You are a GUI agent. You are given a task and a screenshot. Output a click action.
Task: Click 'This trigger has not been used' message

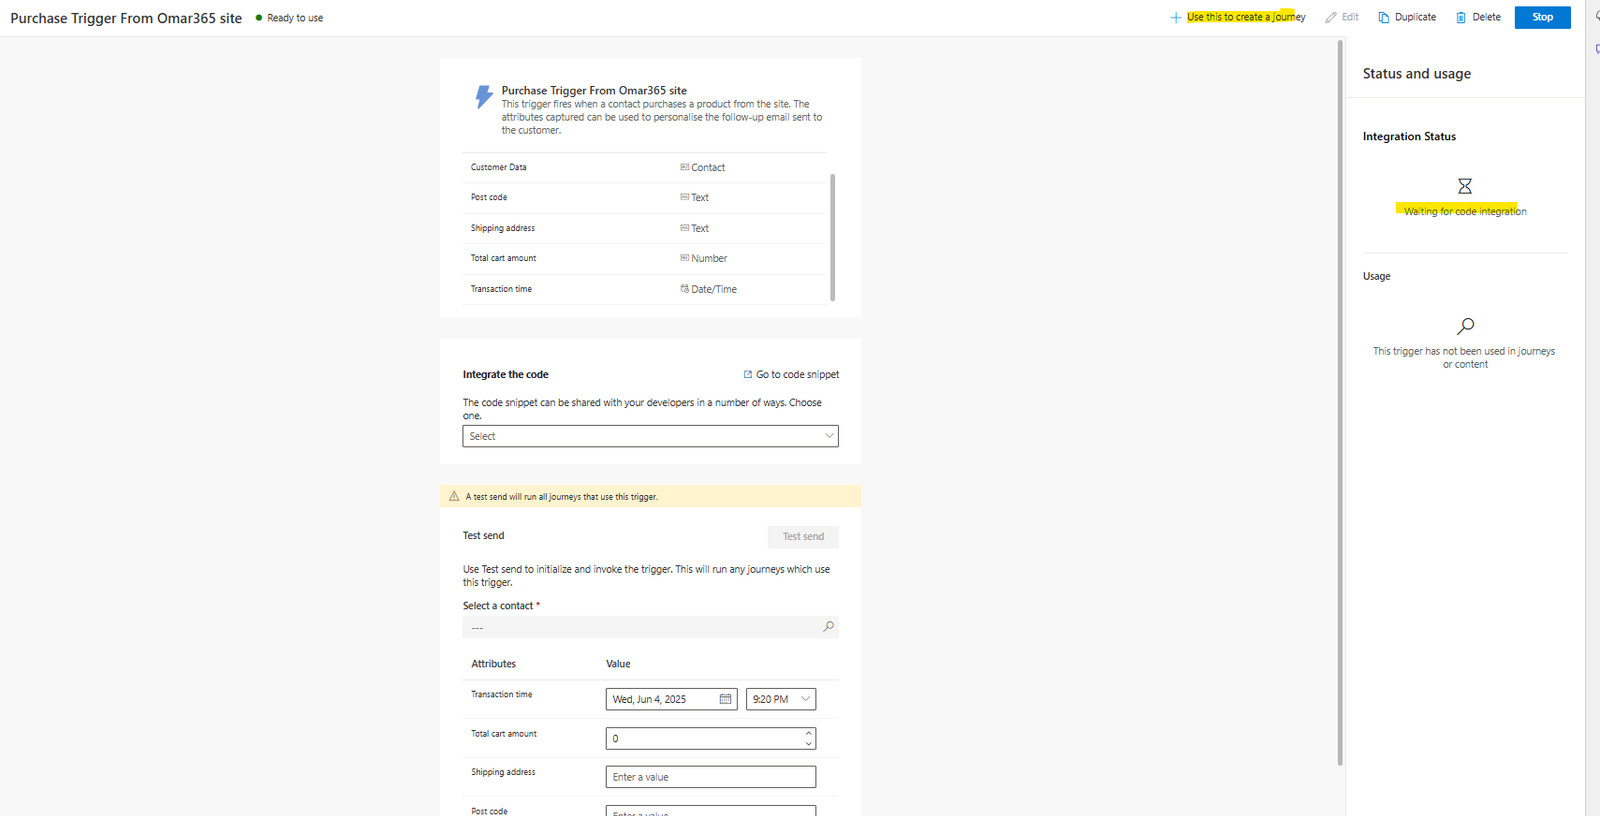pyautogui.click(x=1464, y=357)
